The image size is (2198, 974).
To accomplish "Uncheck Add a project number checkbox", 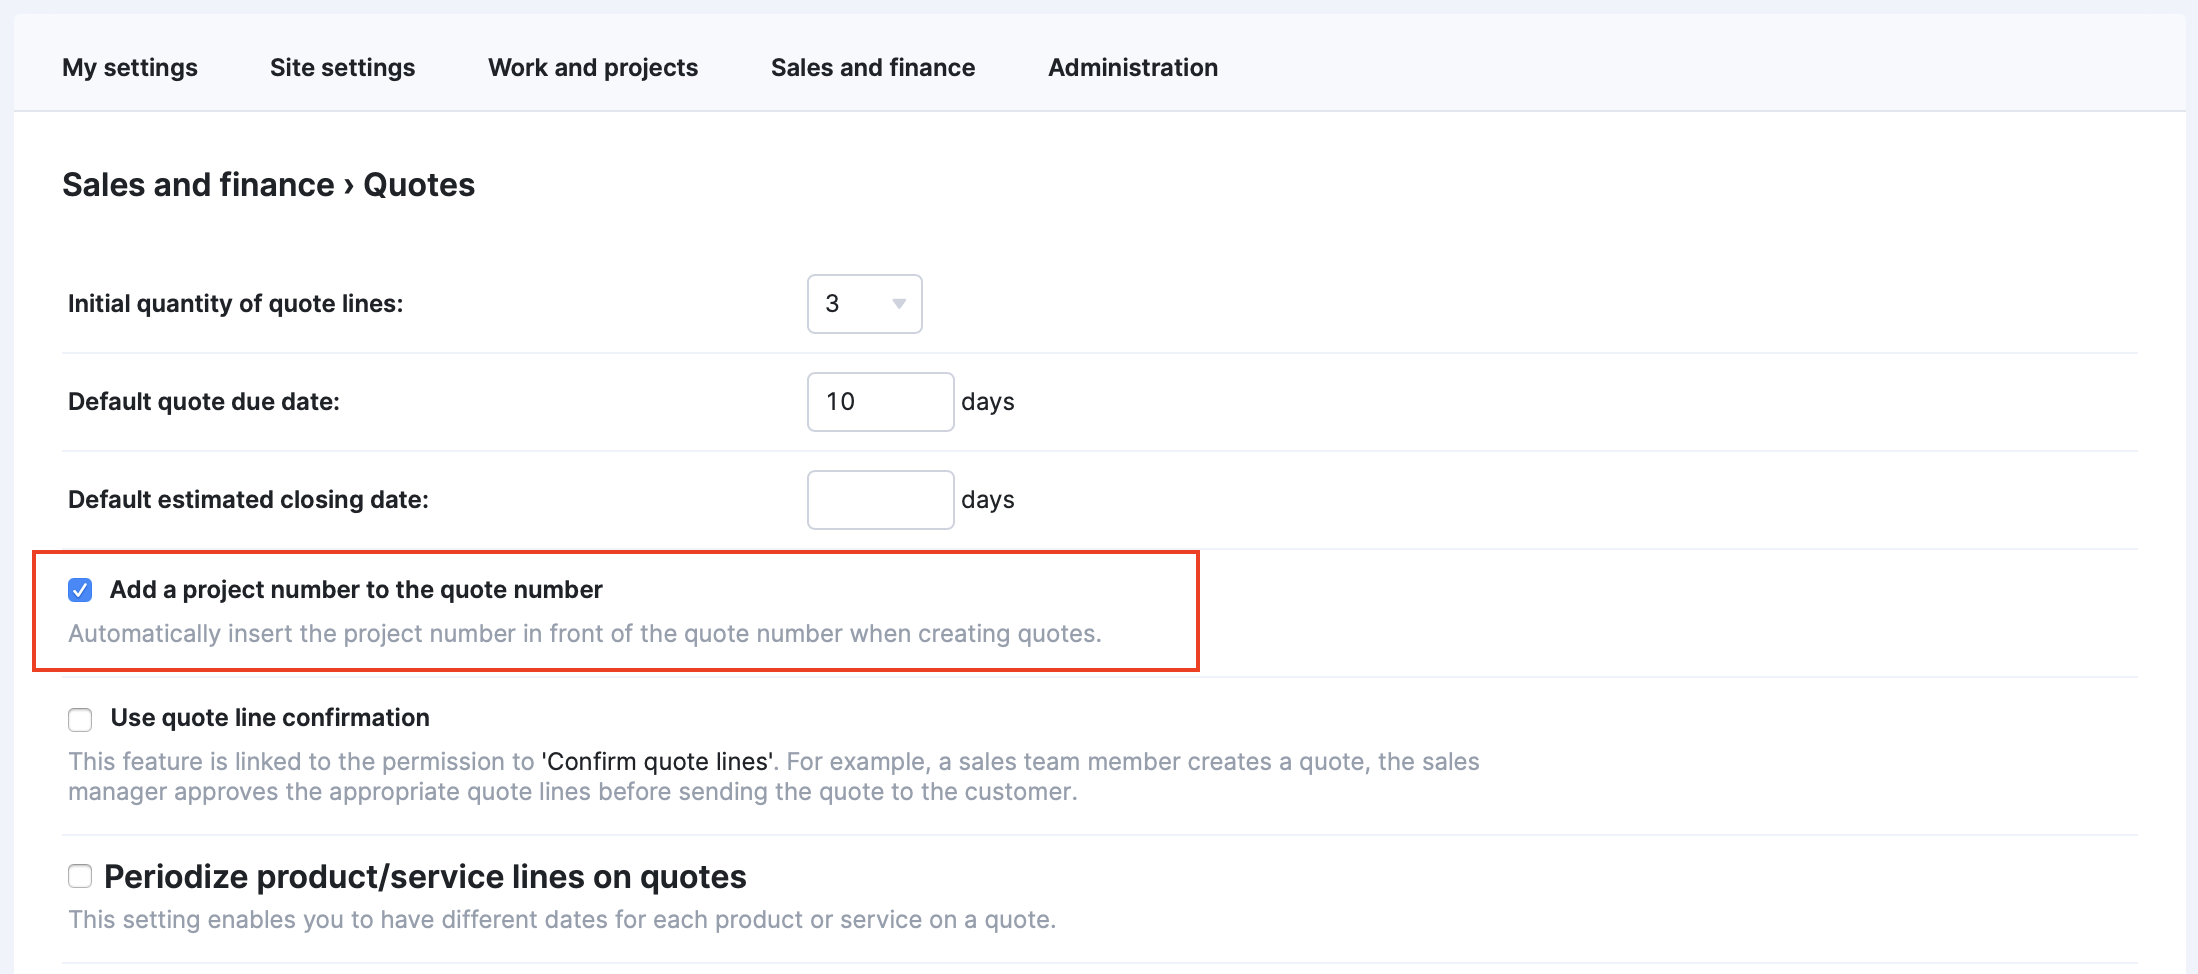I will pos(80,590).
